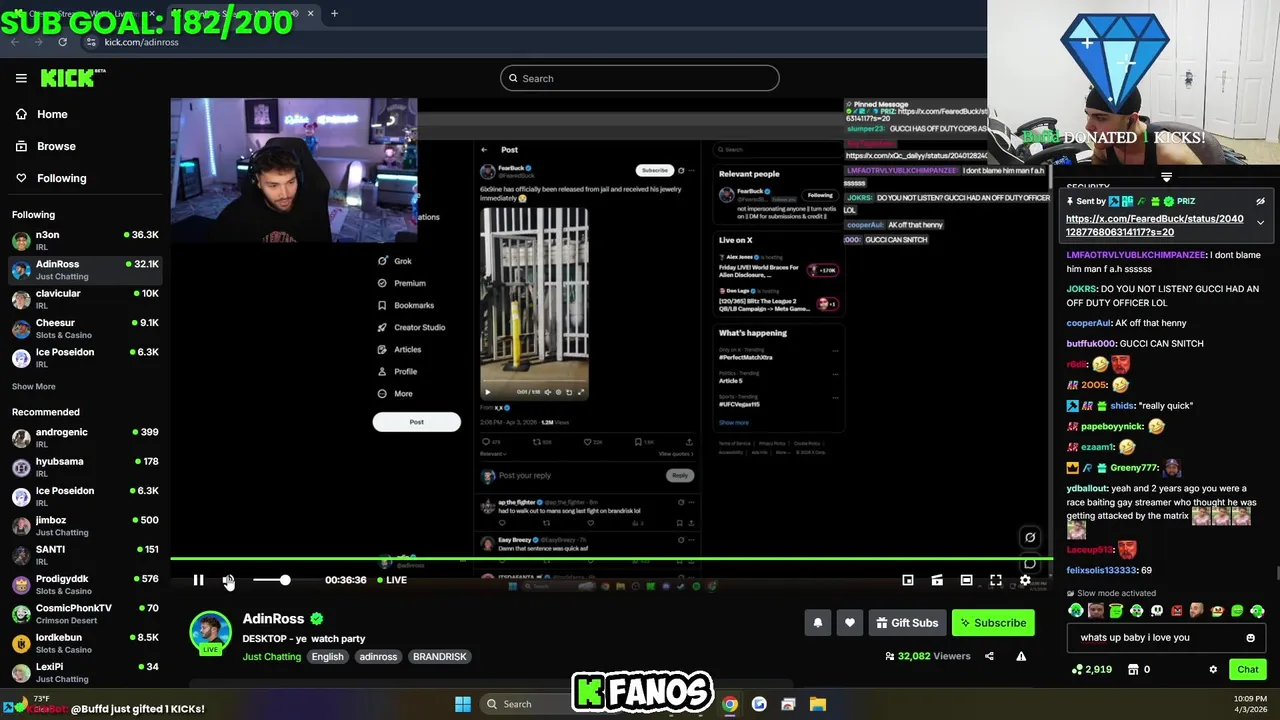The width and height of the screenshot is (1280, 720).
Task: Click the Gift Subs button
Action: point(907,623)
